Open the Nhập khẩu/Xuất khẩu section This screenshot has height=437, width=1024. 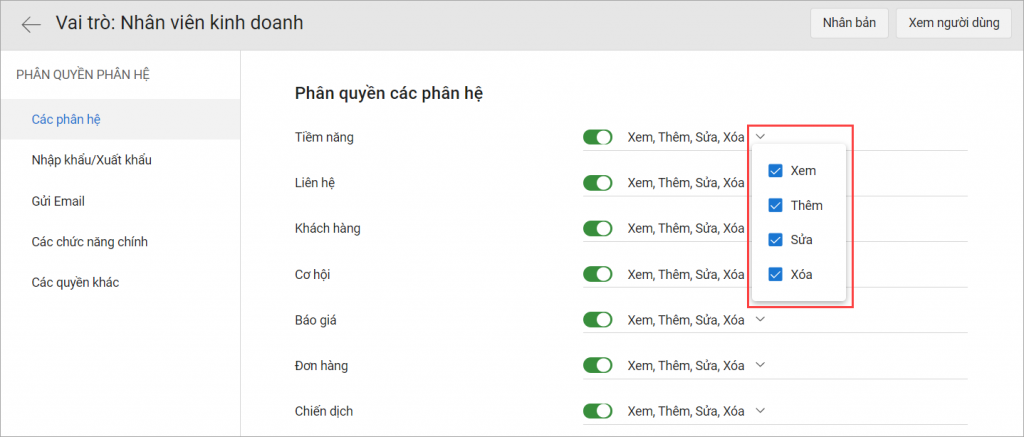tap(91, 160)
